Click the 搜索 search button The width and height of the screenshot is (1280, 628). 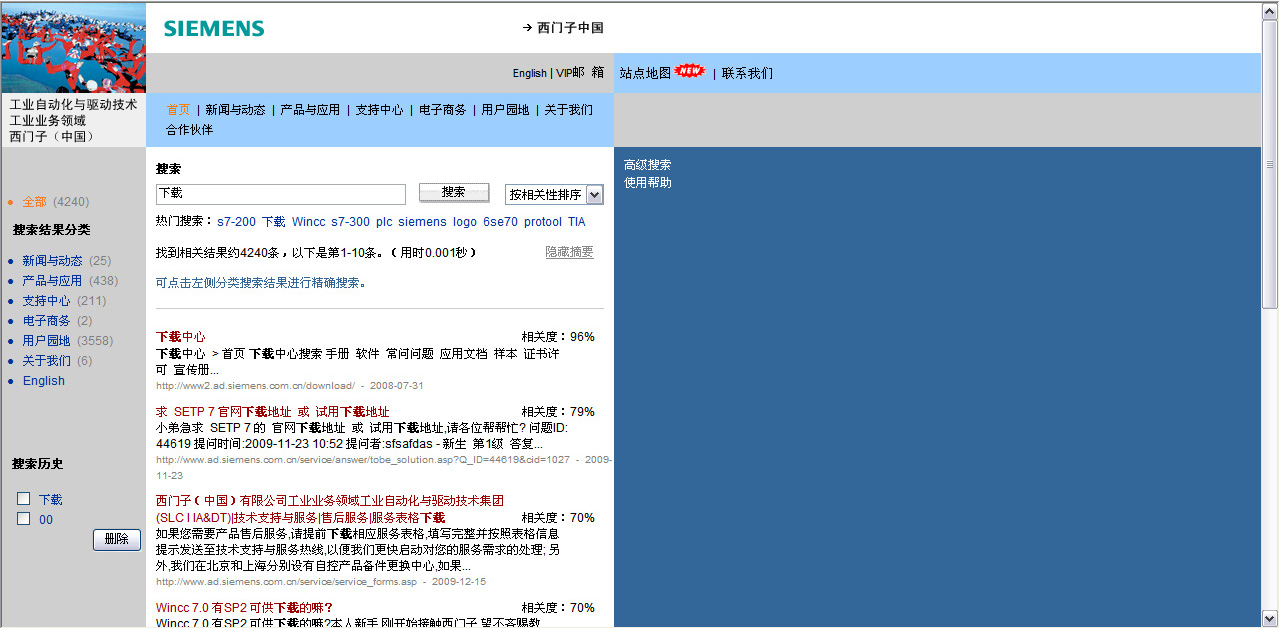pos(454,192)
